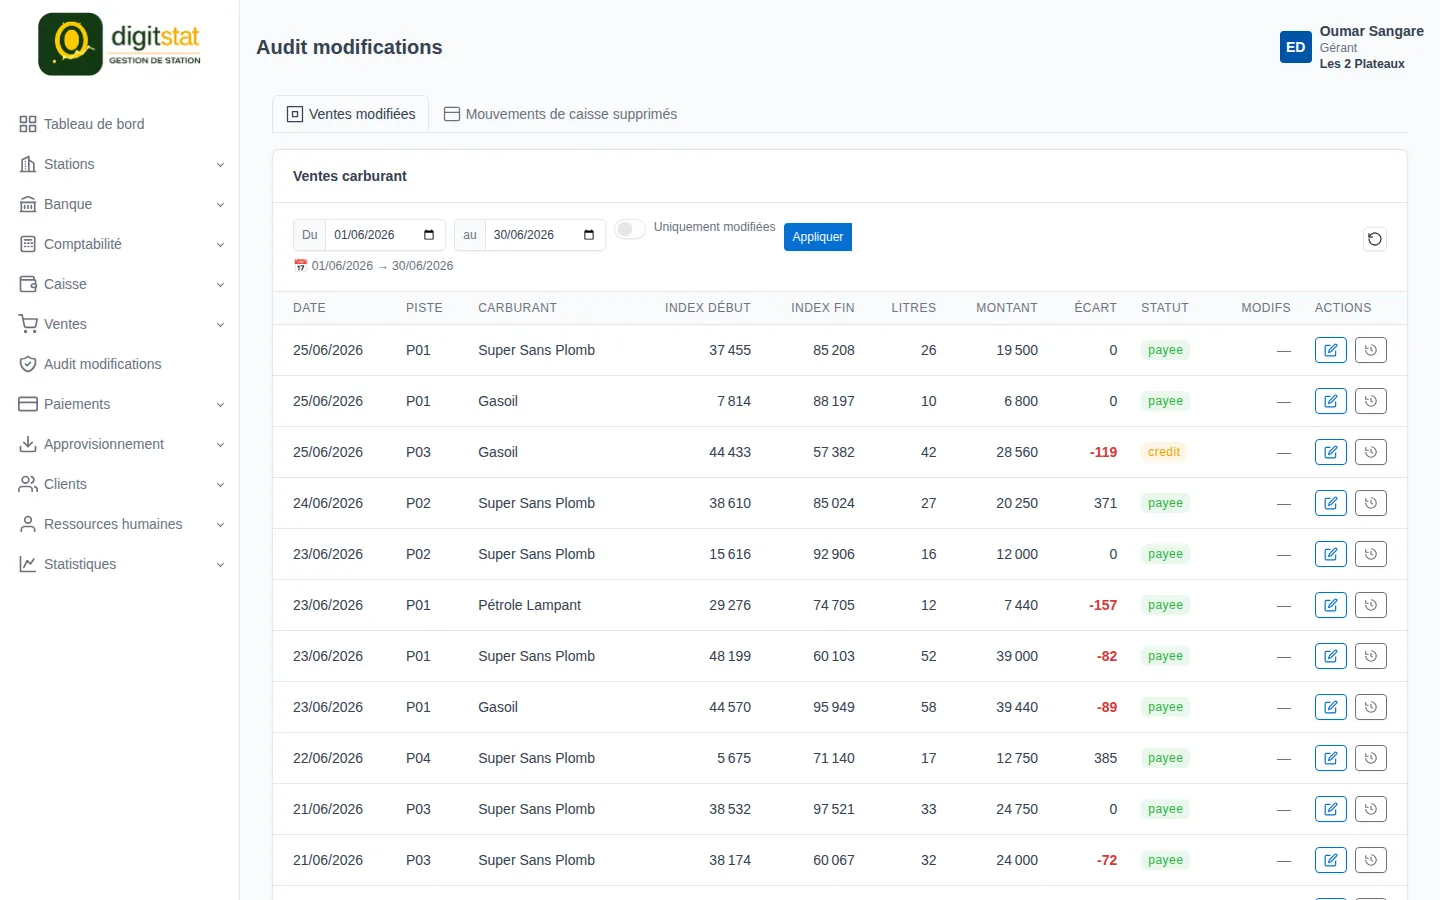Expand the Stations menu
Image resolution: width=1440 pixels, height=900 pixels.
click(x=120, y=164)
